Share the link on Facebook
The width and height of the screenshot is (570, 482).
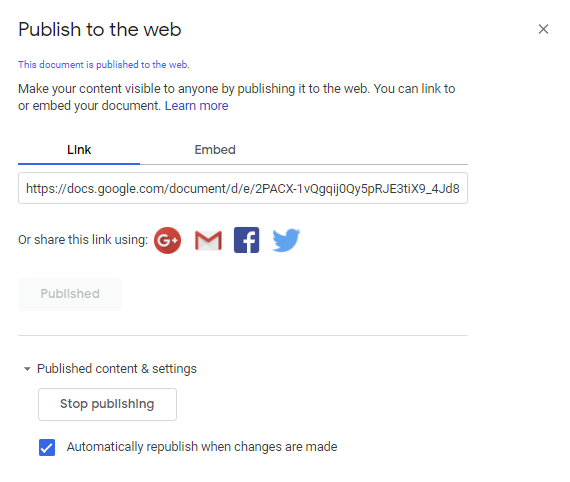coord(246,240)
